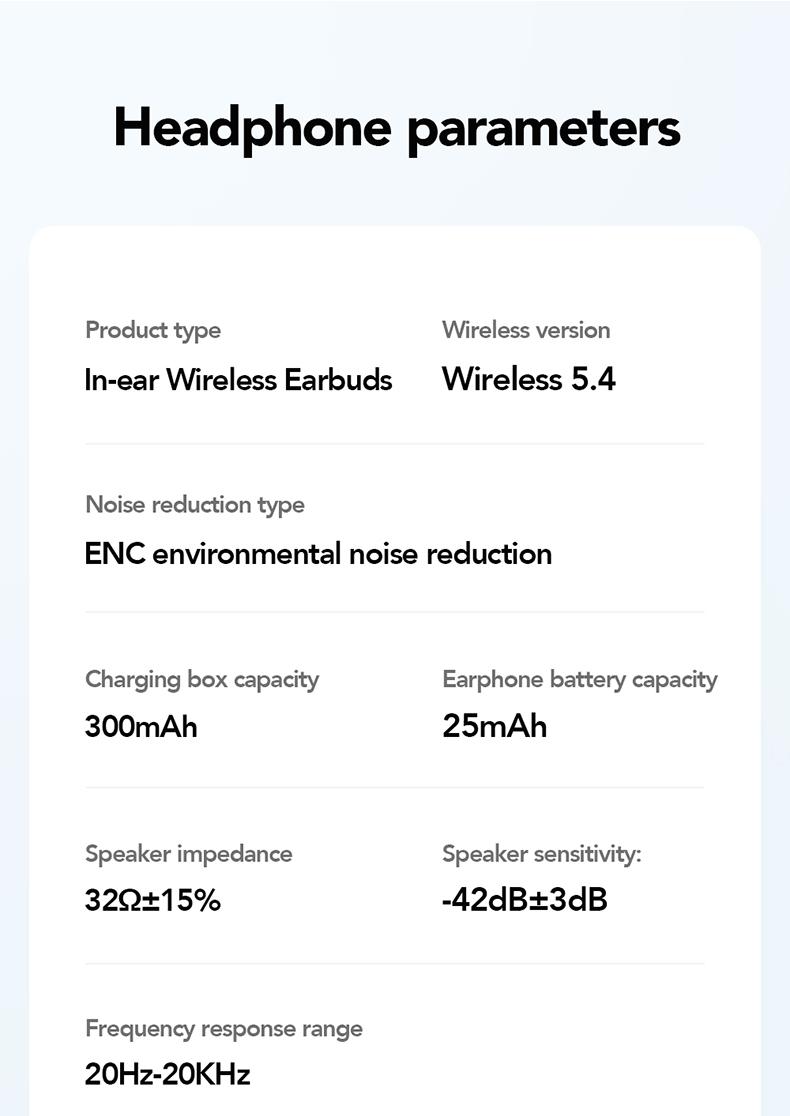Select the "Speaker impedance" label
The image size is (790, 1116).
pyautogui.click(x=189, y=854)
